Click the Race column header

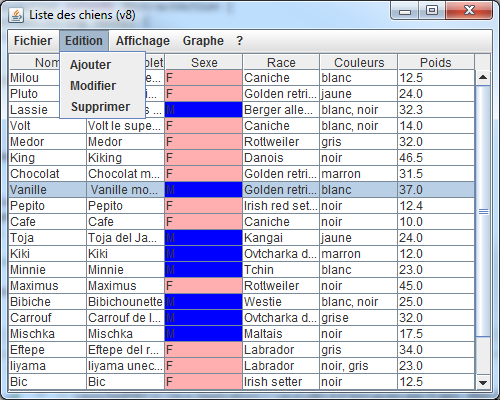281,62
